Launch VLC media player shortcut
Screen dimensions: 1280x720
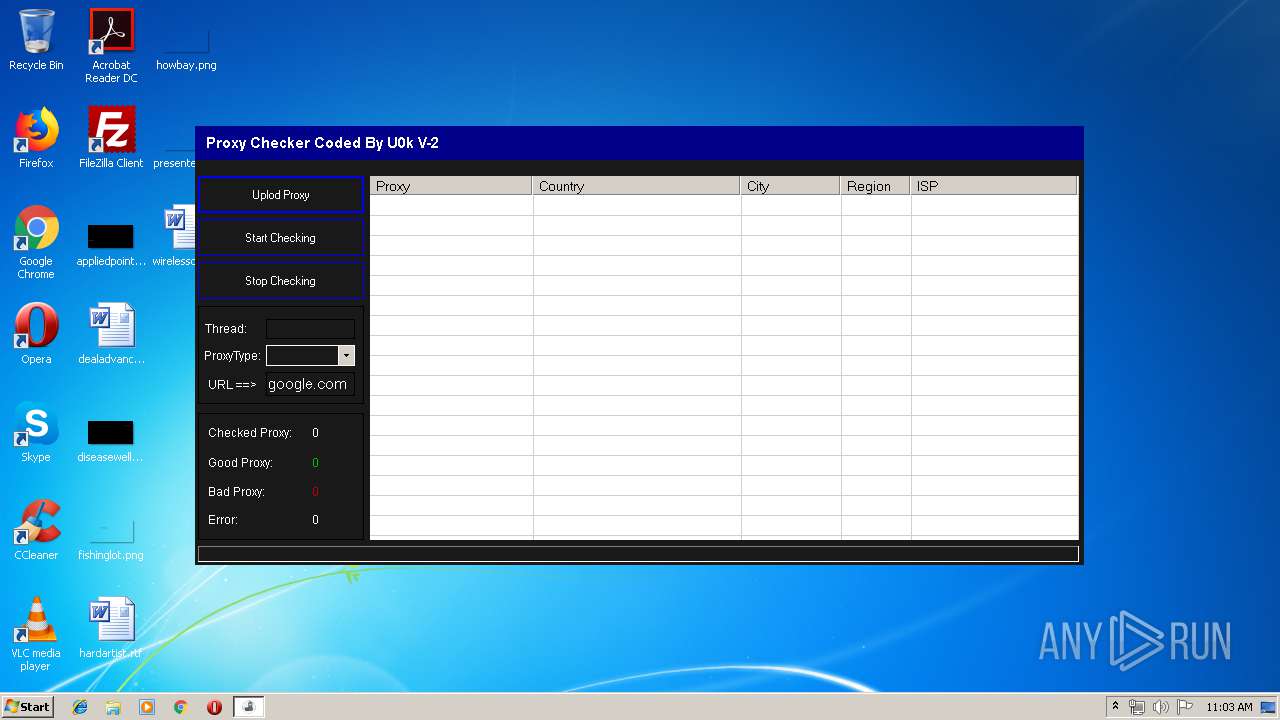point(36,634)
